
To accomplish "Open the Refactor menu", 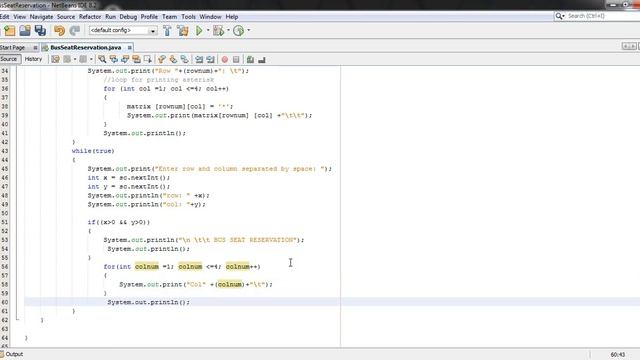I will click(90, 17).
